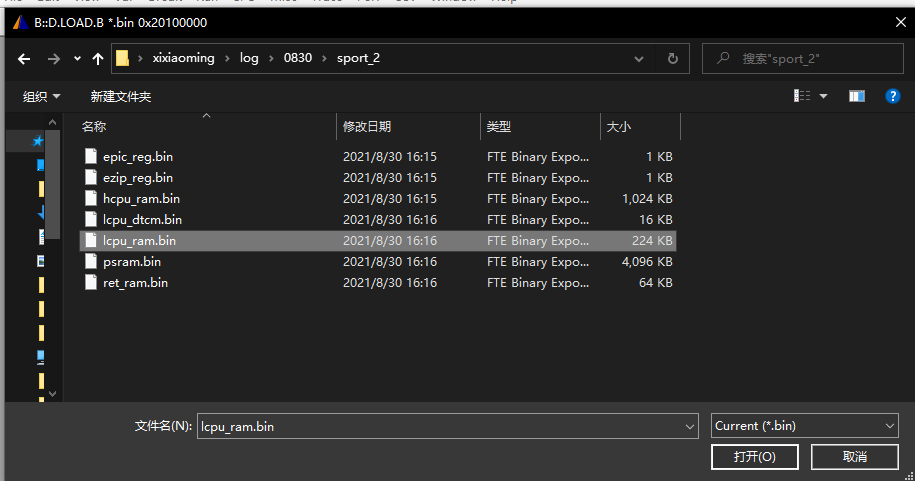Screen dimensions: 915x481
Task: Open the filename combo box dropdown arrow
Action: [x=689, y=426]
